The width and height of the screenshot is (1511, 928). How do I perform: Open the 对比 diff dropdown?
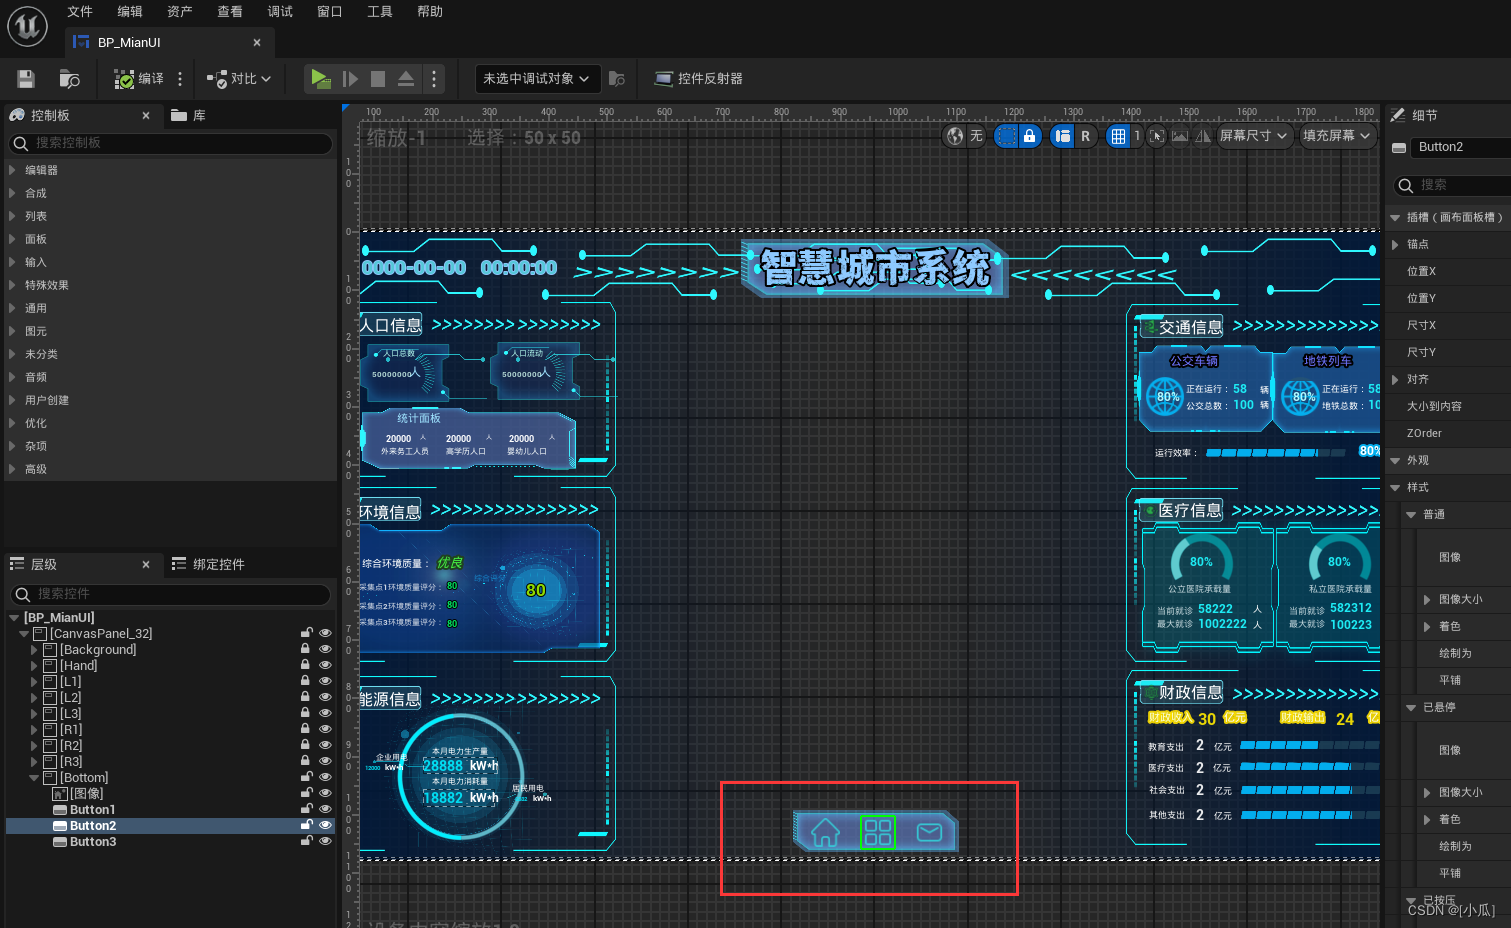(x=238, y=79)
